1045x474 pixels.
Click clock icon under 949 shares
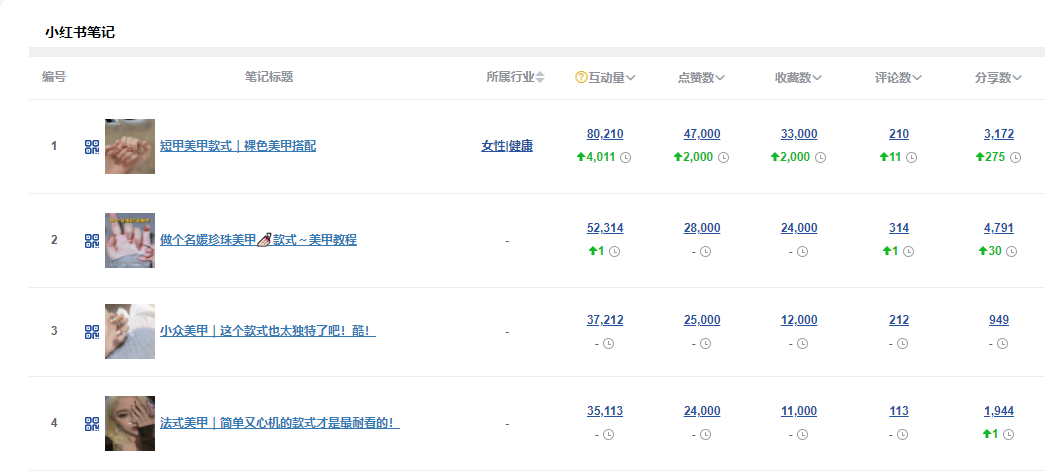[1002, 343]
